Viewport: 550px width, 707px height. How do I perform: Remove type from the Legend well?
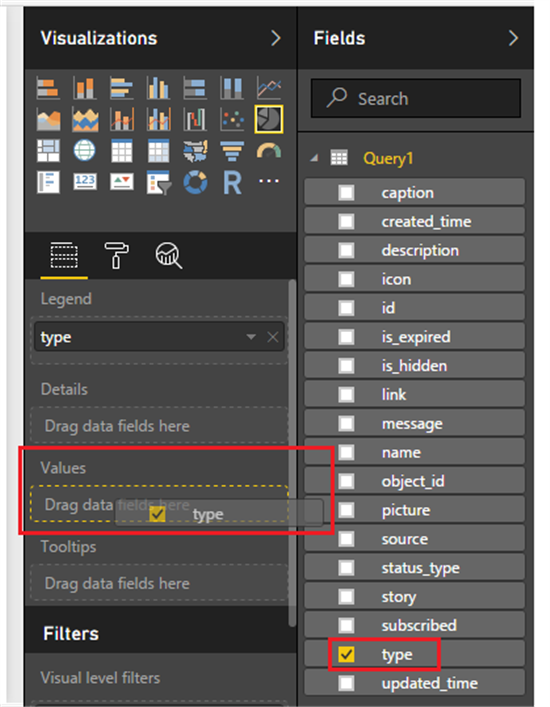(273, 337)
